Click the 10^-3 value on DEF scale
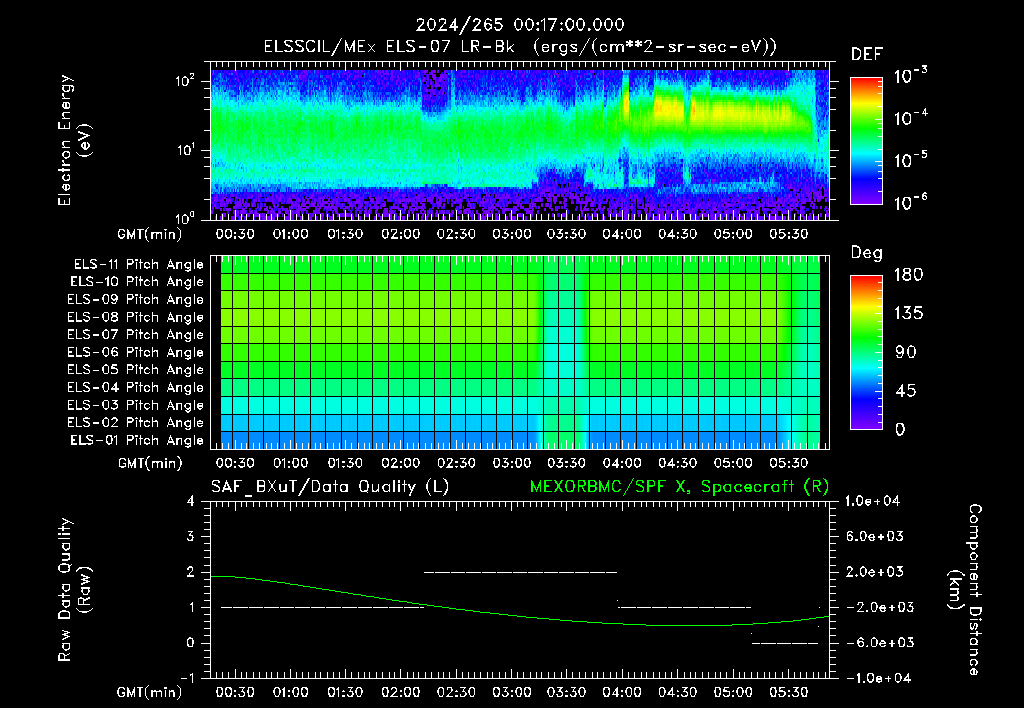Image resolution: width=1024 pixels, height=708 pixels. (x=910, y=76)
